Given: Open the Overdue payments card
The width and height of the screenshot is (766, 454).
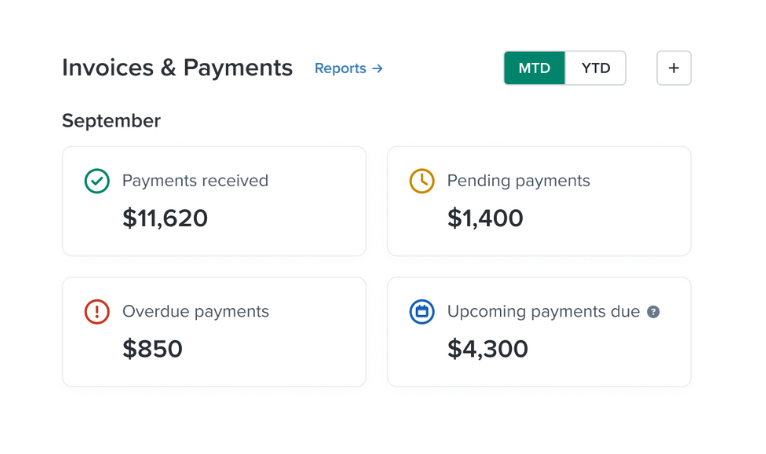Looking at the screenshot, I should click(x=214, y=332).
